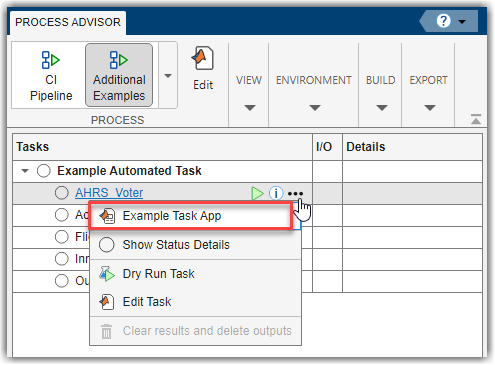The width and height of the screenshot is (495, 365).
Task: Open the AHRS_Voter link
Action: click(109, 193)
